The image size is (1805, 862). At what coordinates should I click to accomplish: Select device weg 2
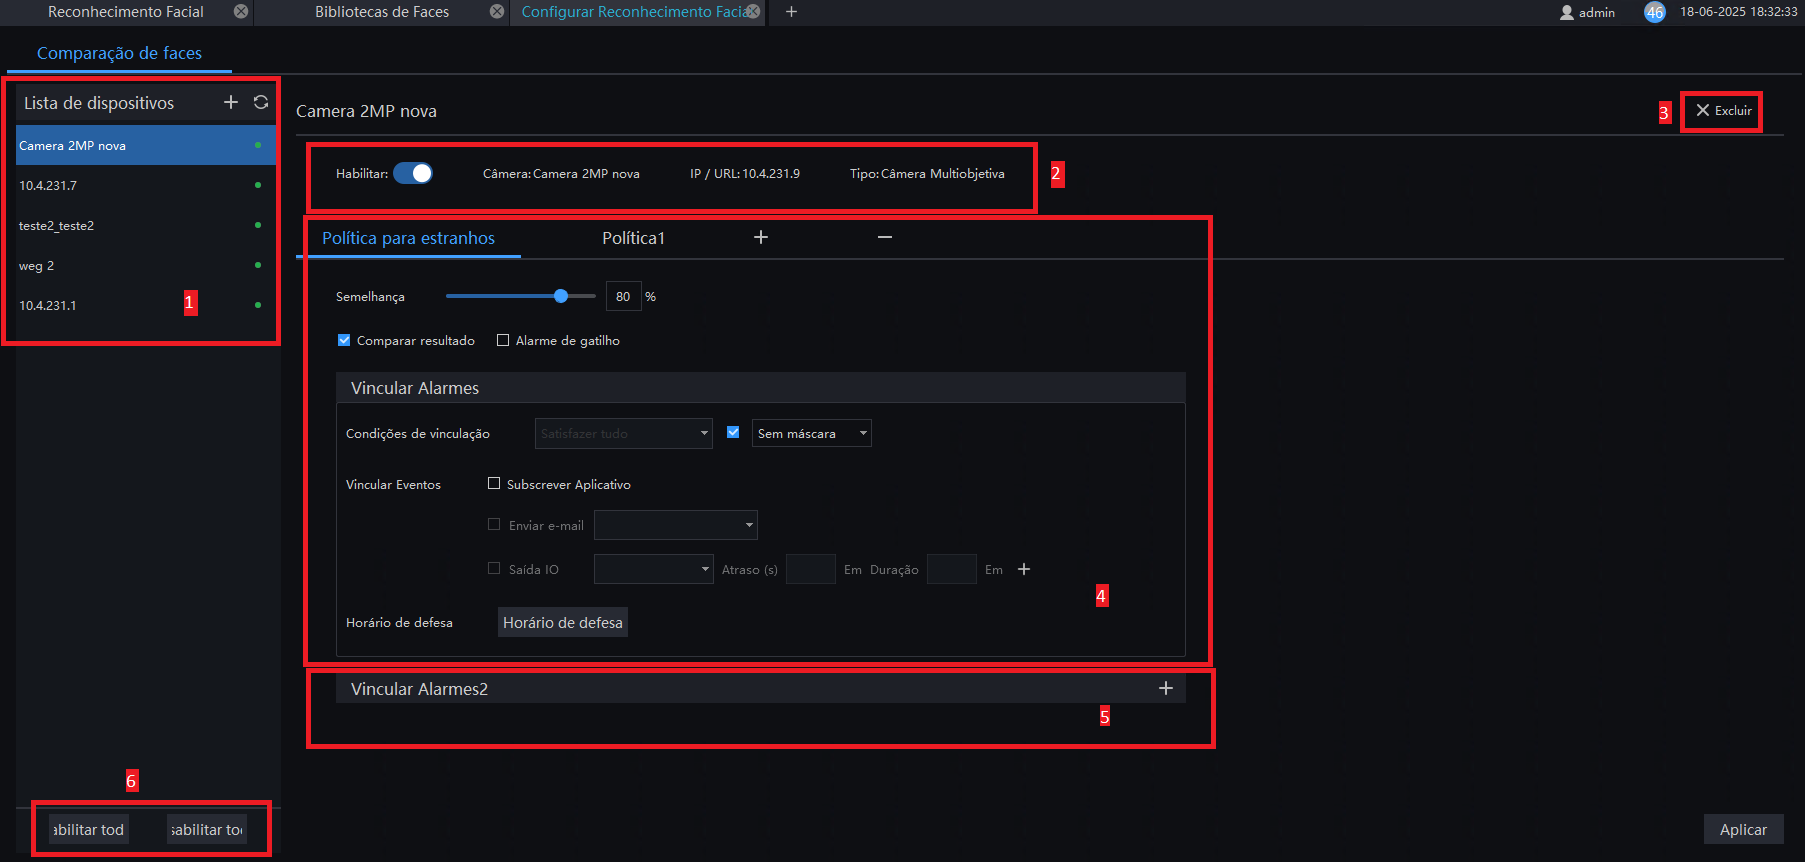pyautogui.click(x=146, y=265)
